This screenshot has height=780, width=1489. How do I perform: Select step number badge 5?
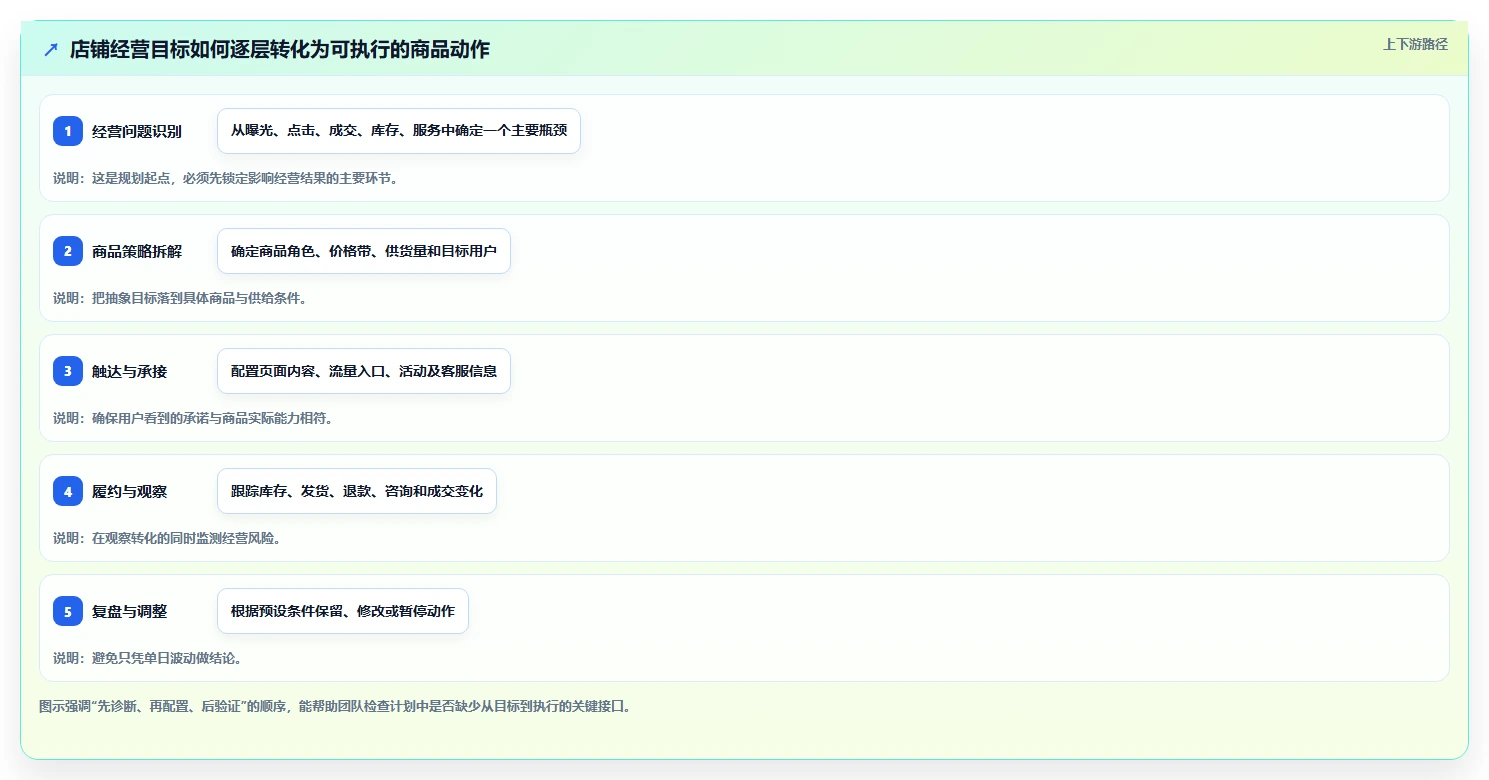point(68,611)
